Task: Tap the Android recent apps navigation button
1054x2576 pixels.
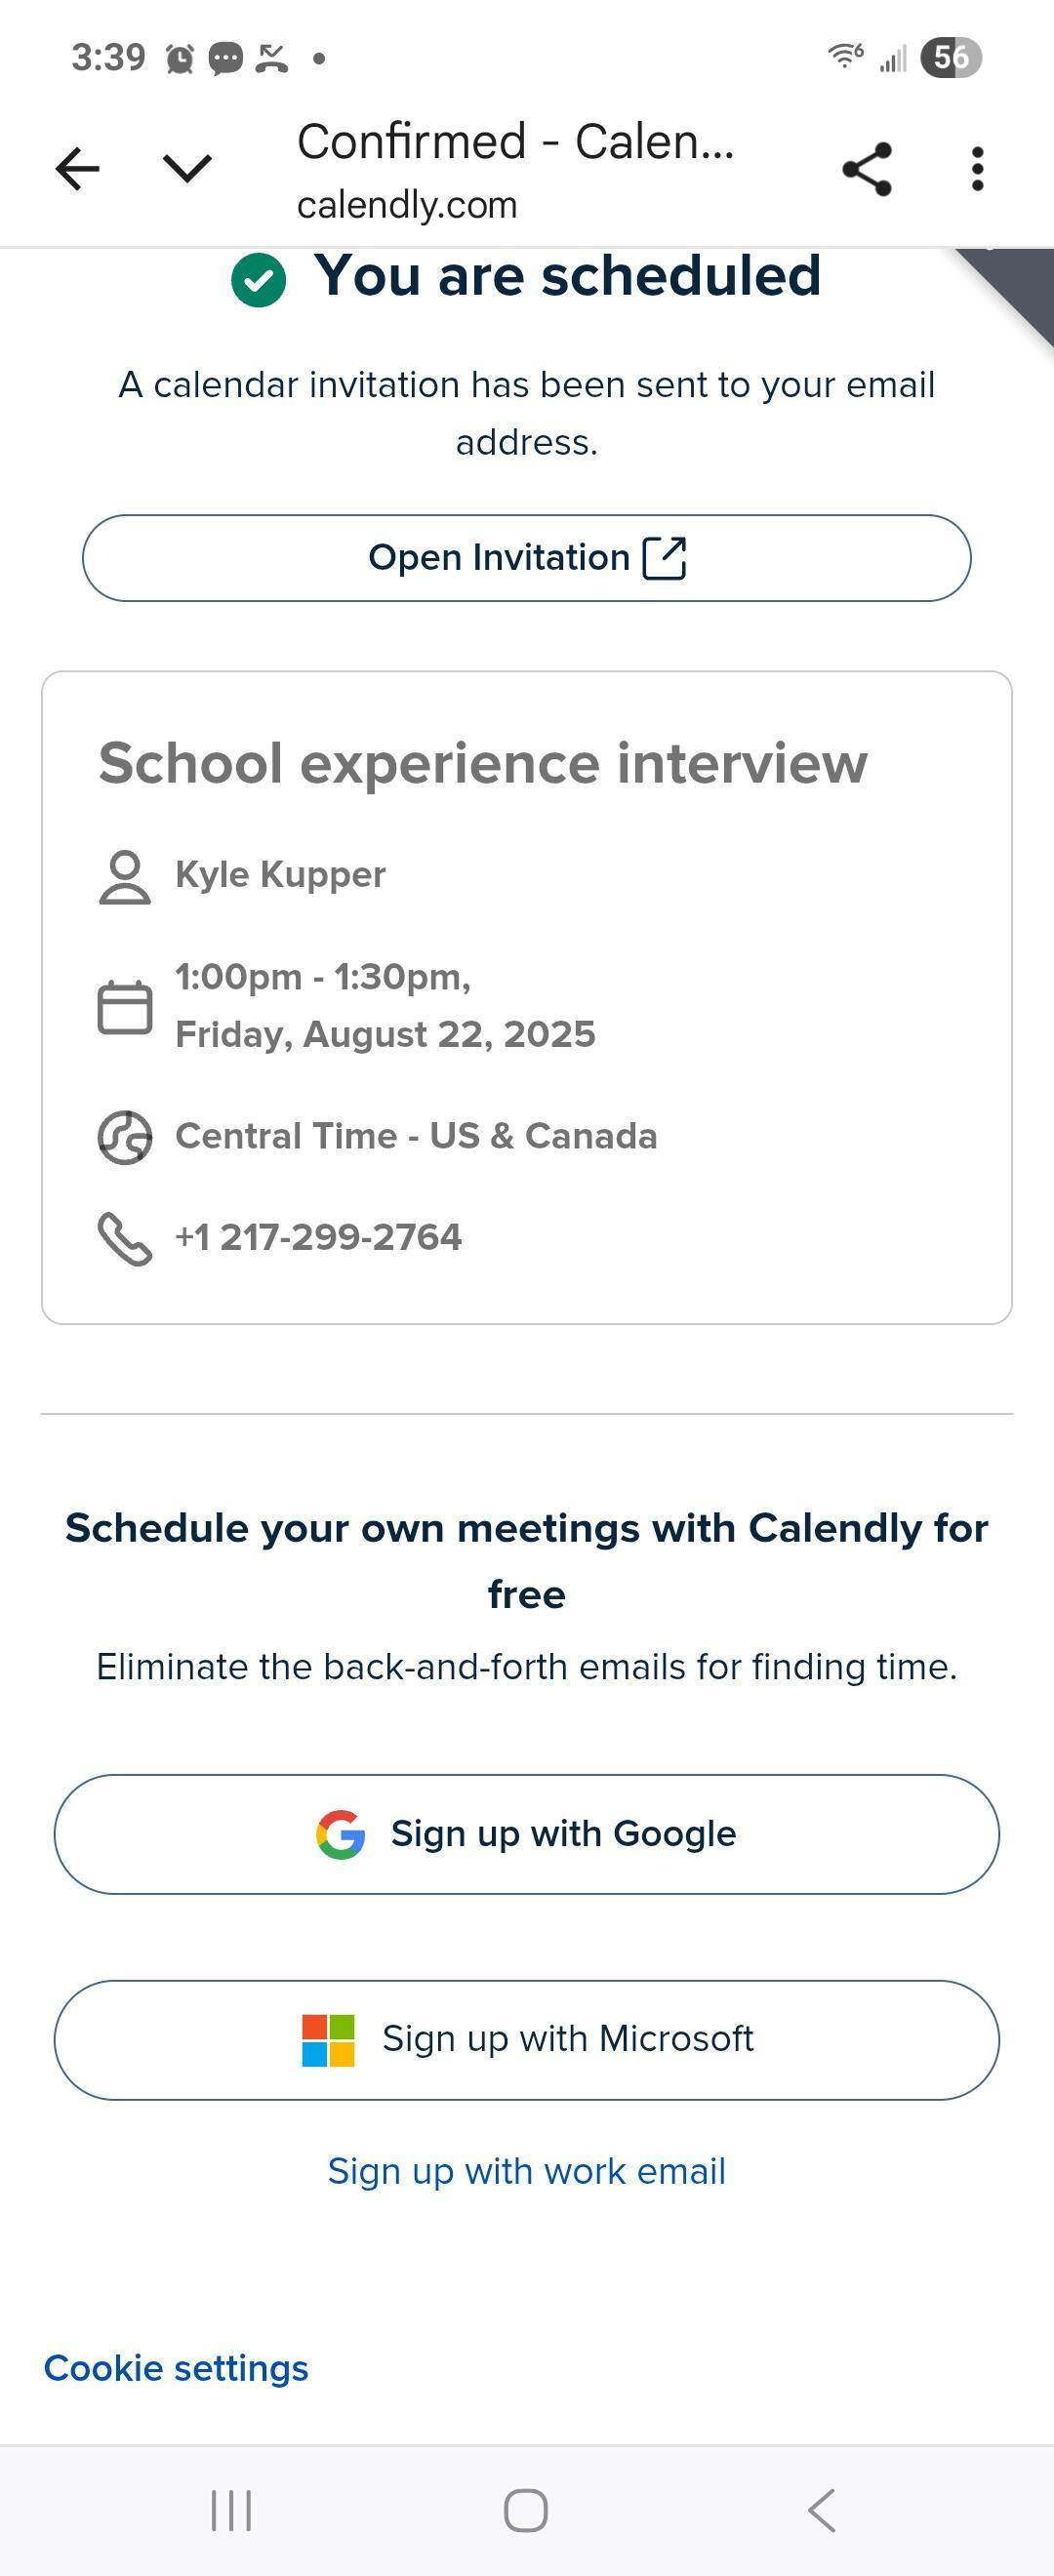Action: click(x=231, y=2510)
